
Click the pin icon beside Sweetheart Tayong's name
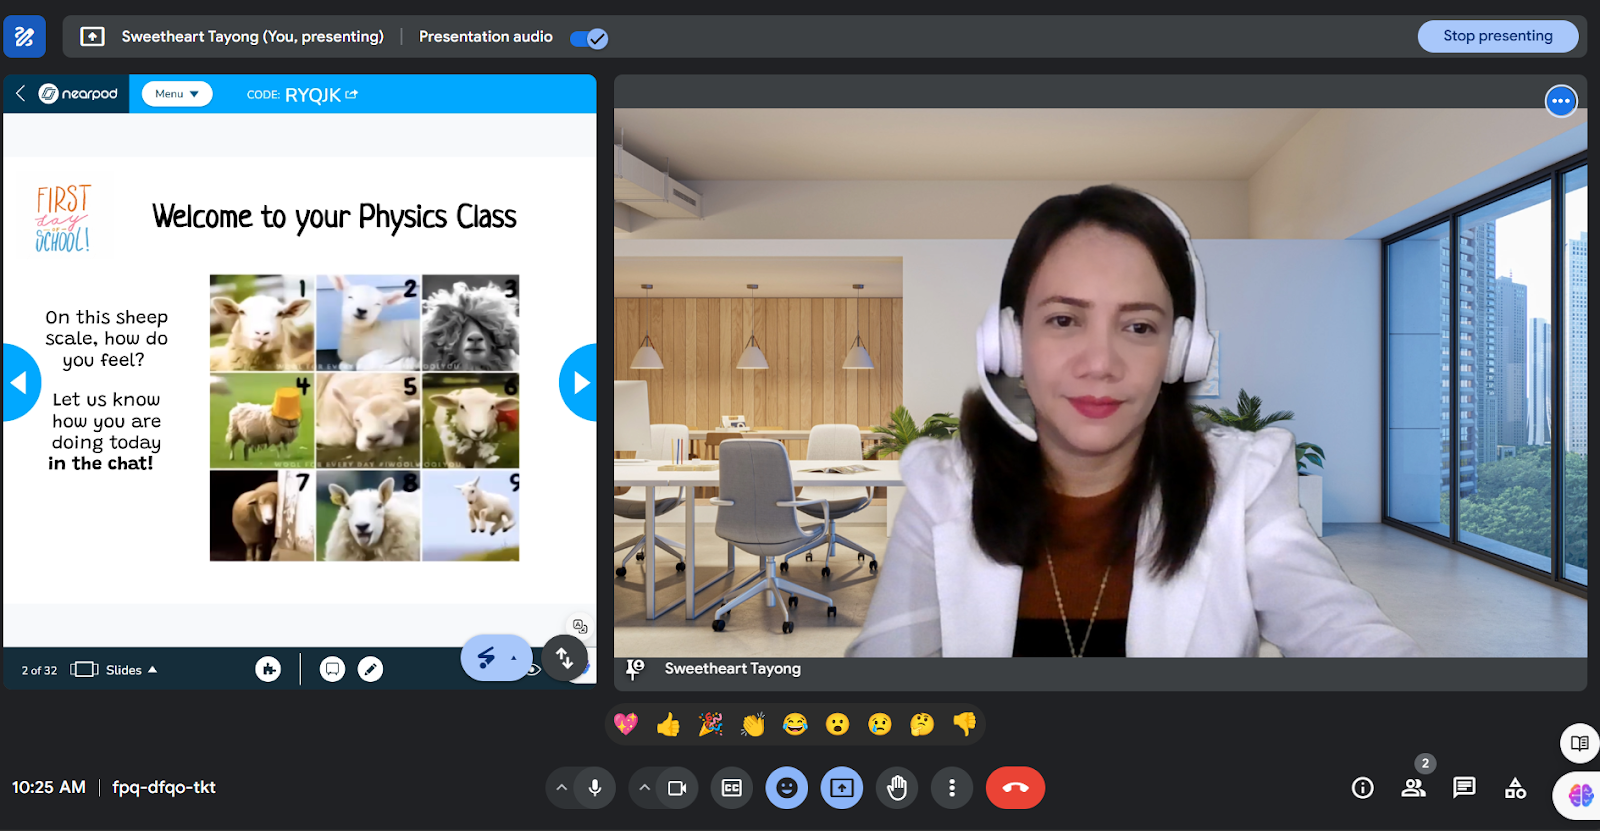634,669
